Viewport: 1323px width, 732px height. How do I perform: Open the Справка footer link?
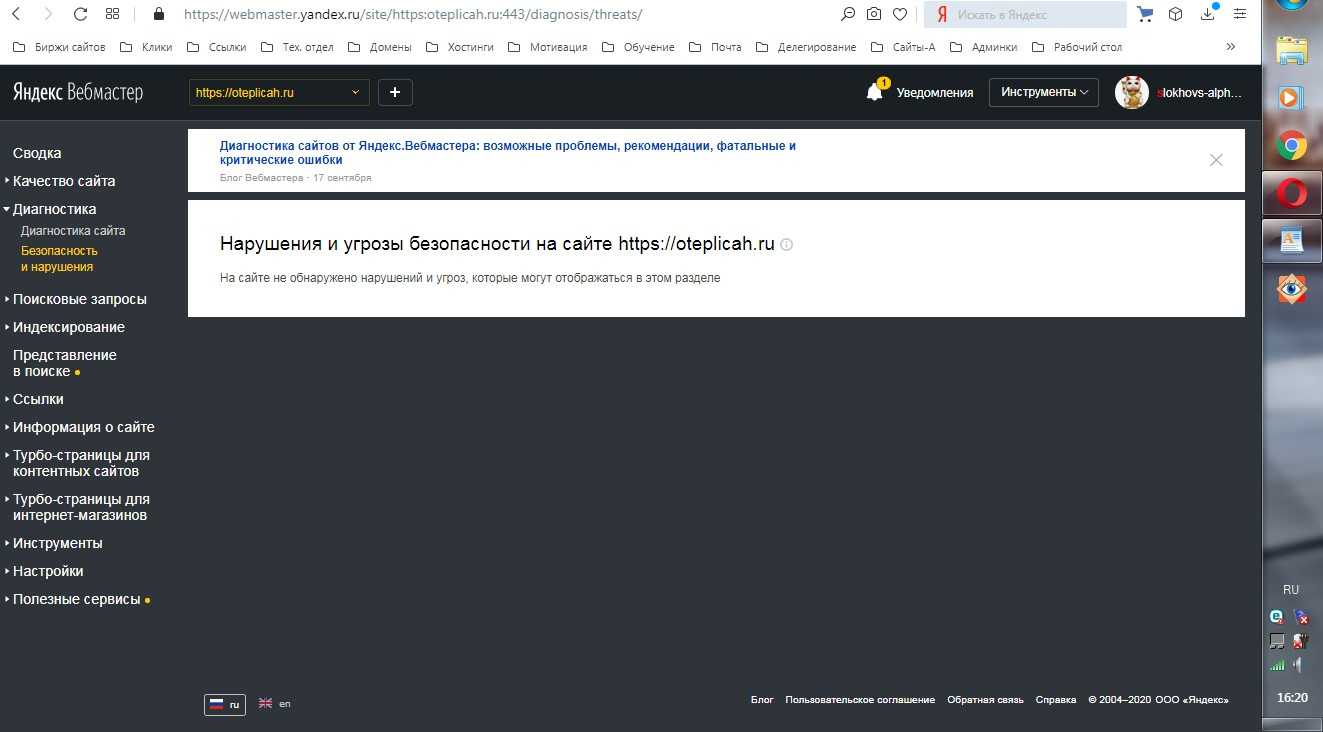pos(1056,700)
